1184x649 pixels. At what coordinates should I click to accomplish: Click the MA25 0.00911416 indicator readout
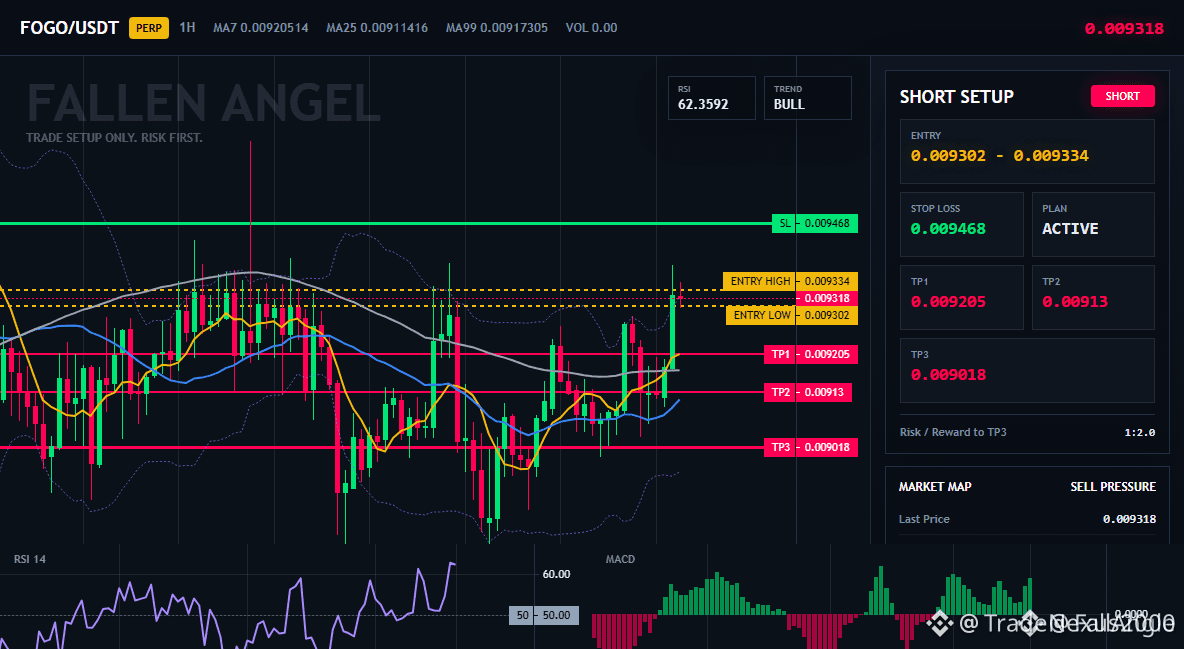[x=377, y=28]
